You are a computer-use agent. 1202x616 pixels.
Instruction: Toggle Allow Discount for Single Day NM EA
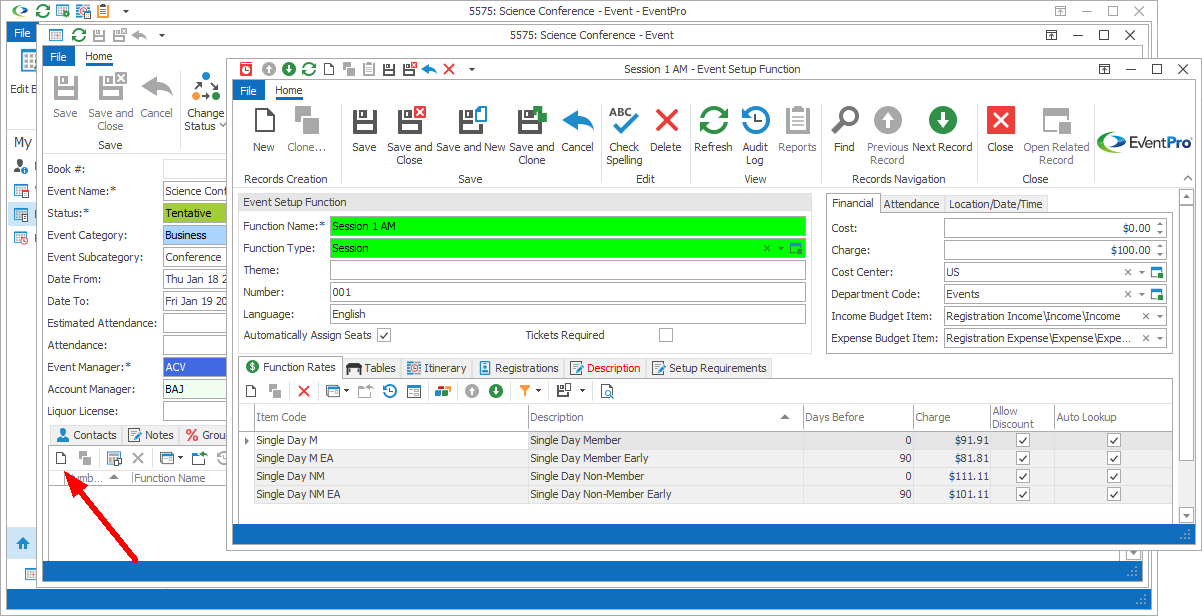[x=1022, y=494]
